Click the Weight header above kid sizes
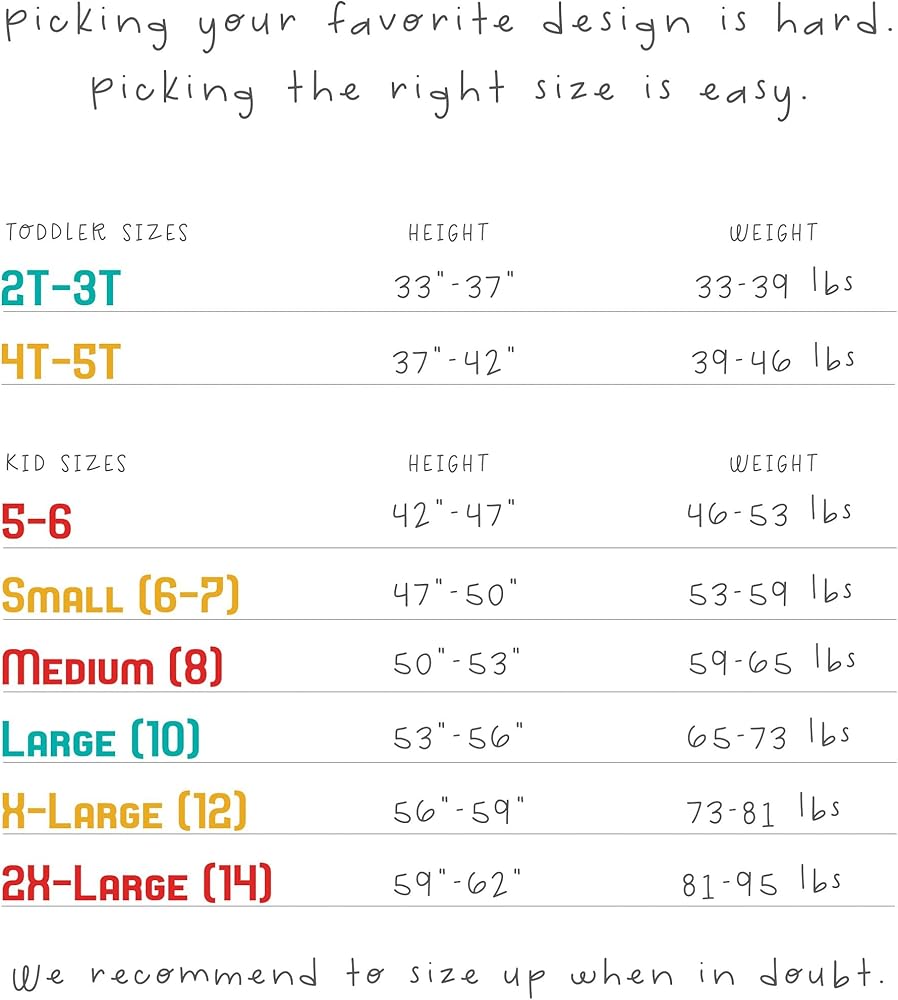Screen dimensions: 898x1000 pyautogui.click(x=773, y=464)
